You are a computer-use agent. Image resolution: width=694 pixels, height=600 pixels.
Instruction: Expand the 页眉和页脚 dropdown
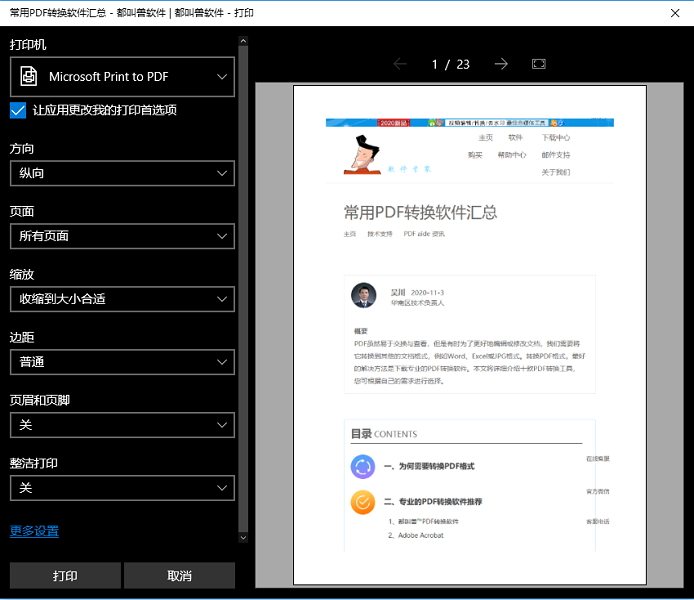[122, 425]
